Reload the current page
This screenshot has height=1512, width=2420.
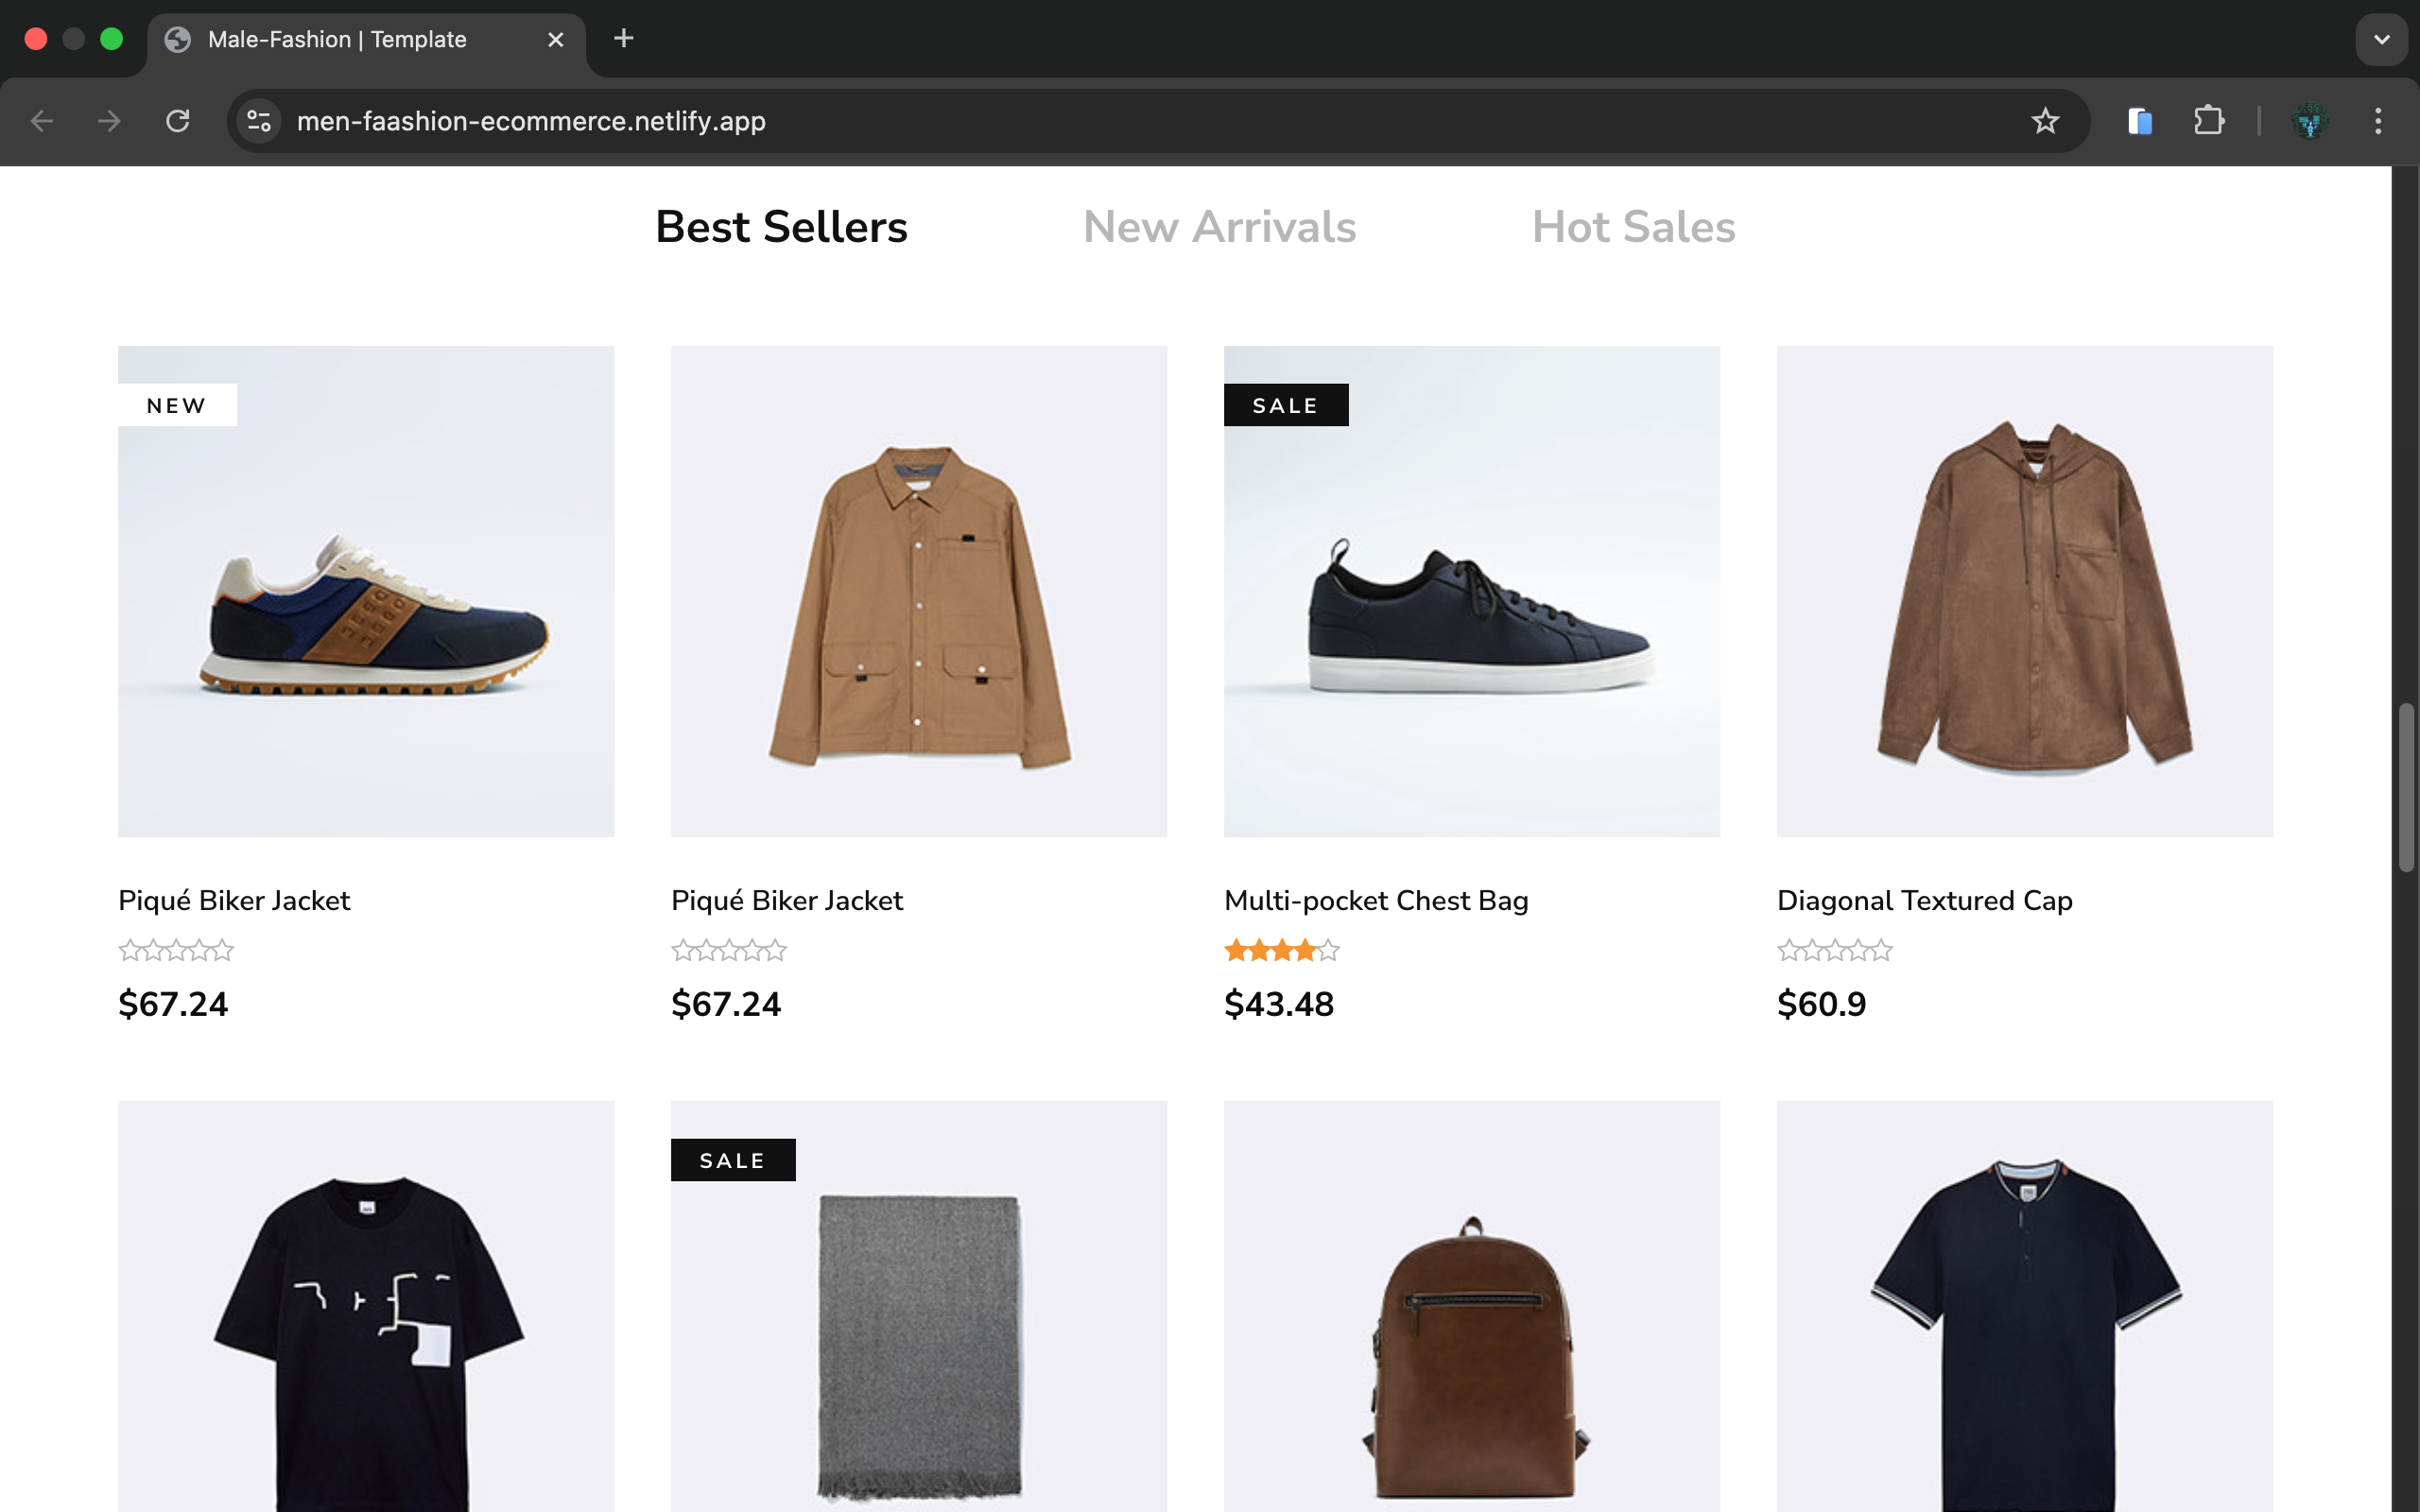pos(178,121)
